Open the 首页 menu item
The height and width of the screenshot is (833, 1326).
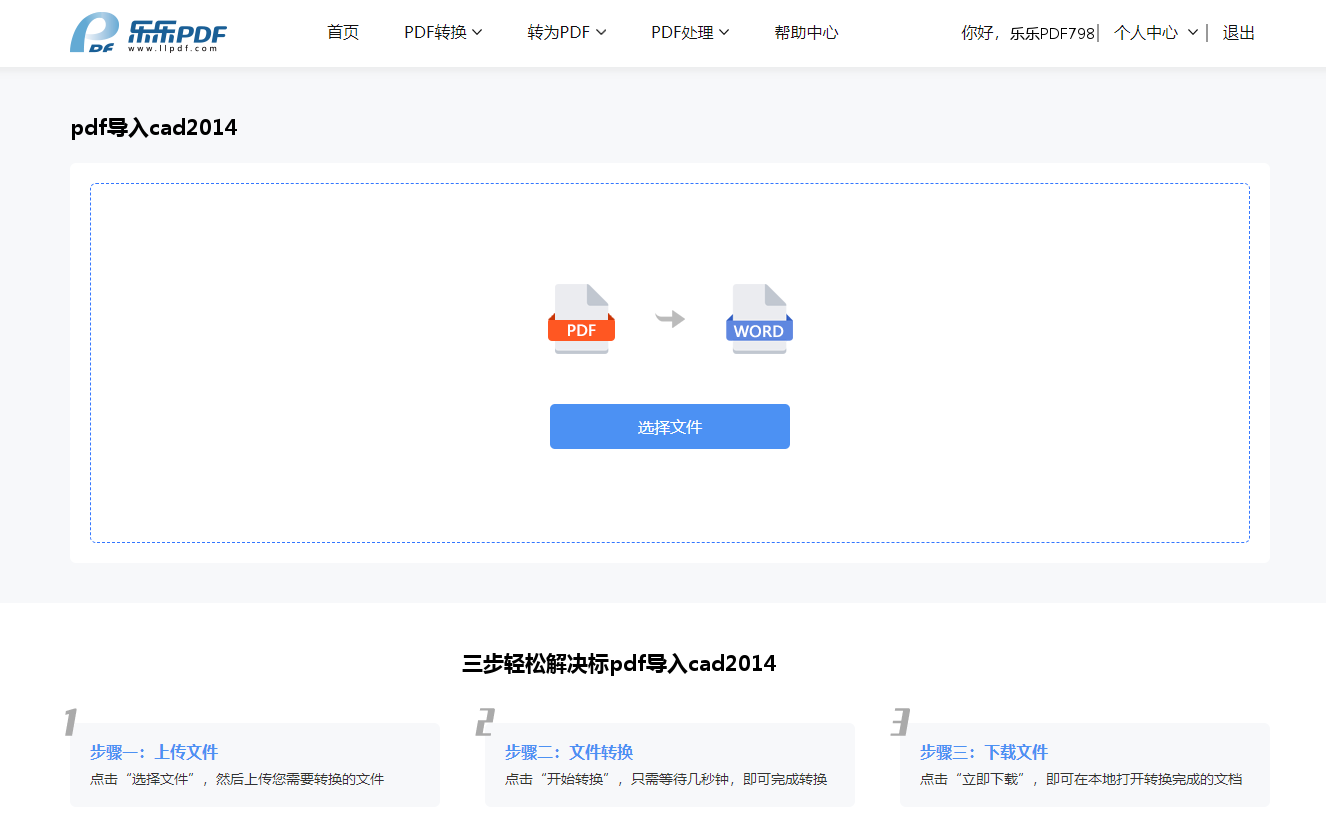pyautogui.click(x=343, y=33)
